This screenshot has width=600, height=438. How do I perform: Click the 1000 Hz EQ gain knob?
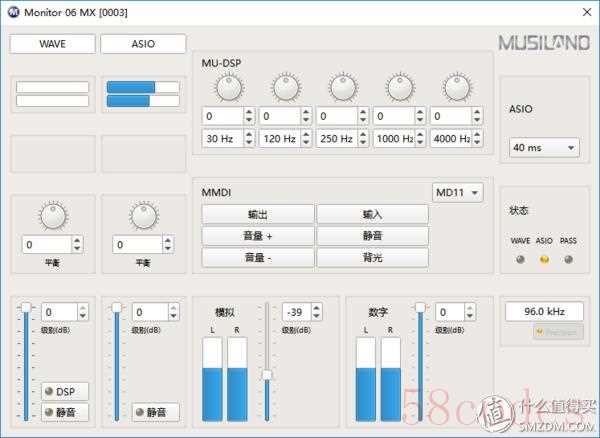tap(400, 88)
